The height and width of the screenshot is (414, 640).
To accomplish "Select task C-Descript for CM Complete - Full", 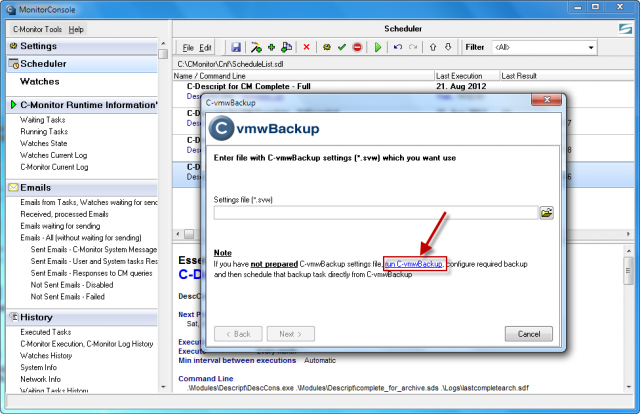I will (249, 87).
